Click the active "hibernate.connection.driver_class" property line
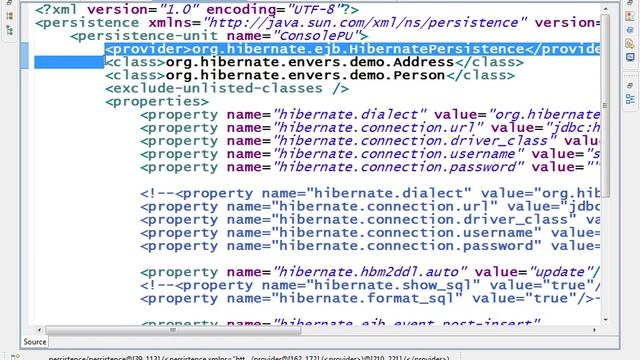640x360 pixels. click(x=370, y=140)
